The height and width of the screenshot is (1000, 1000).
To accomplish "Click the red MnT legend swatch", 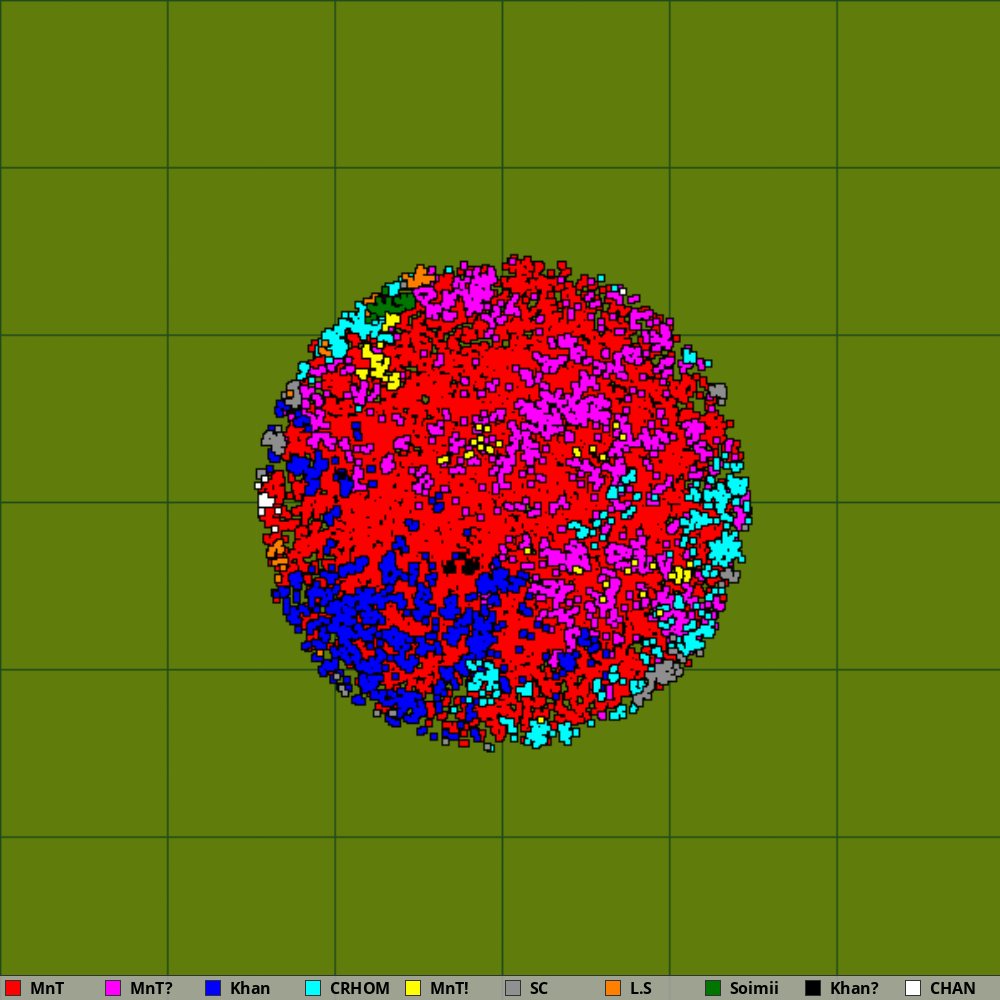I will tap(13, 988).
